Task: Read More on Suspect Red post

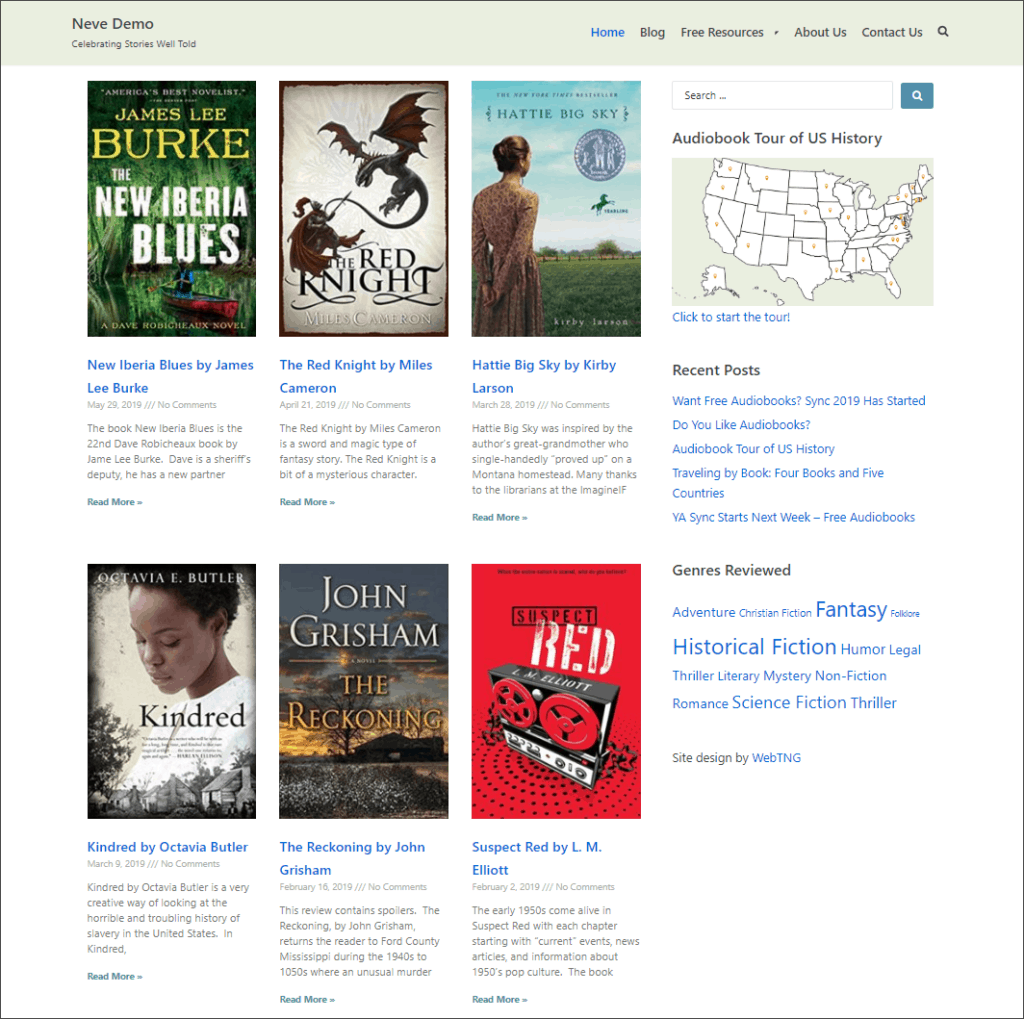Action: click(500, 999)
